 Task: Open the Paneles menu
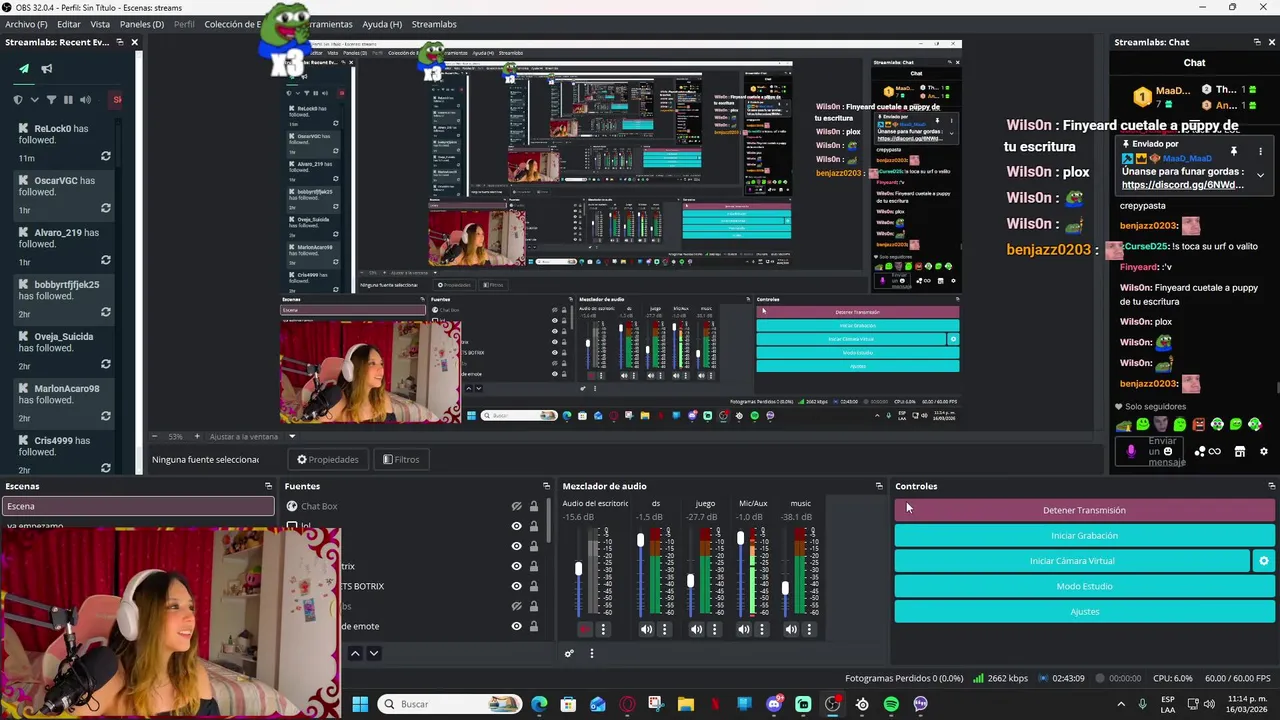tap(141, 24)
